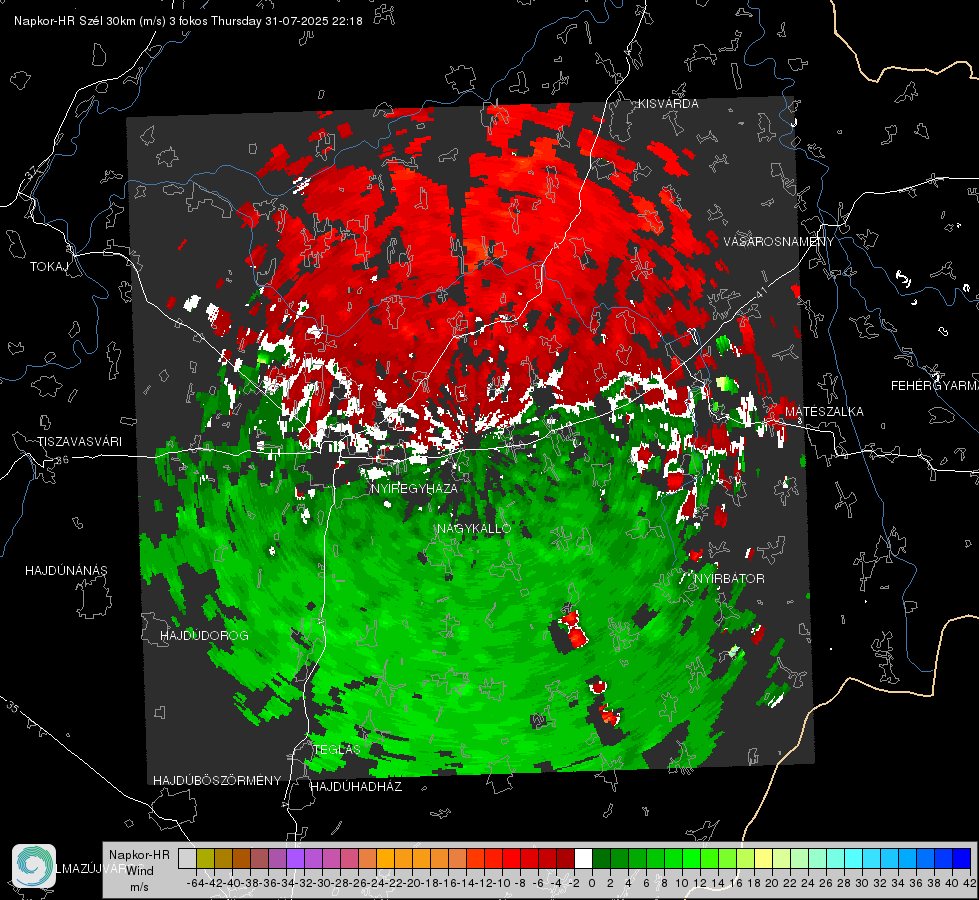
Task: Pick the dark red swatch between -4 and -2
Action: click(x=565, y=858)
